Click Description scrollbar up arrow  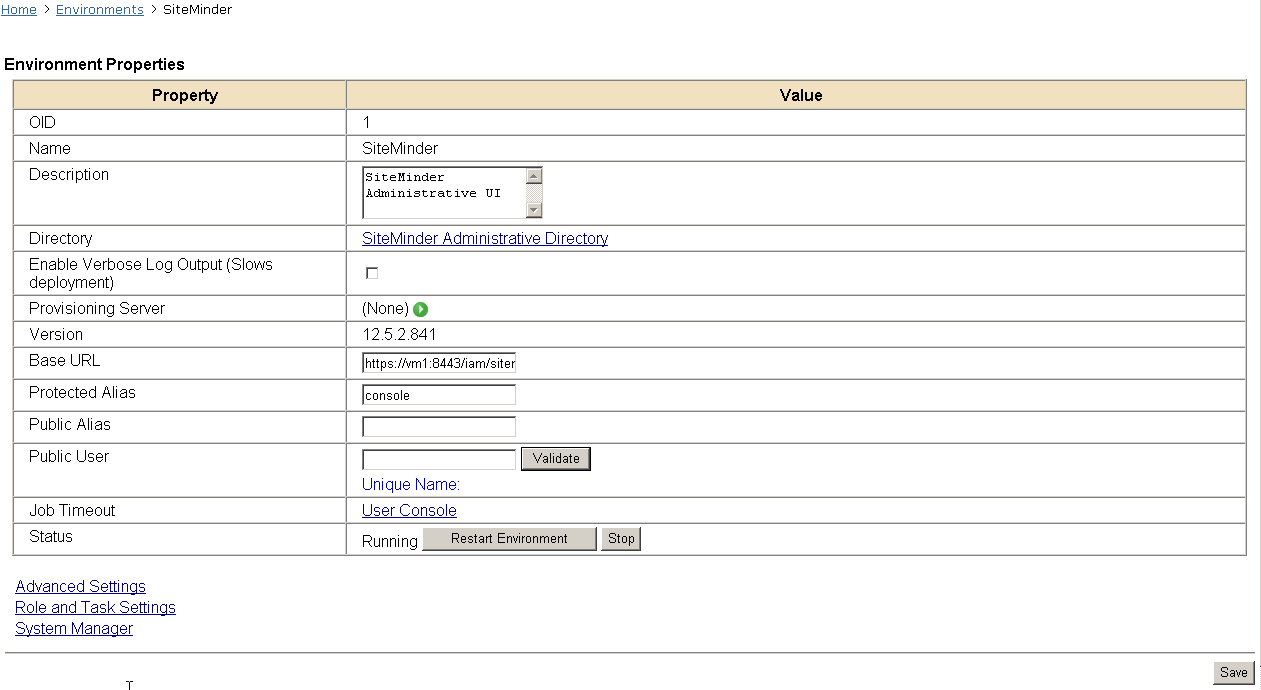[534, 176]
